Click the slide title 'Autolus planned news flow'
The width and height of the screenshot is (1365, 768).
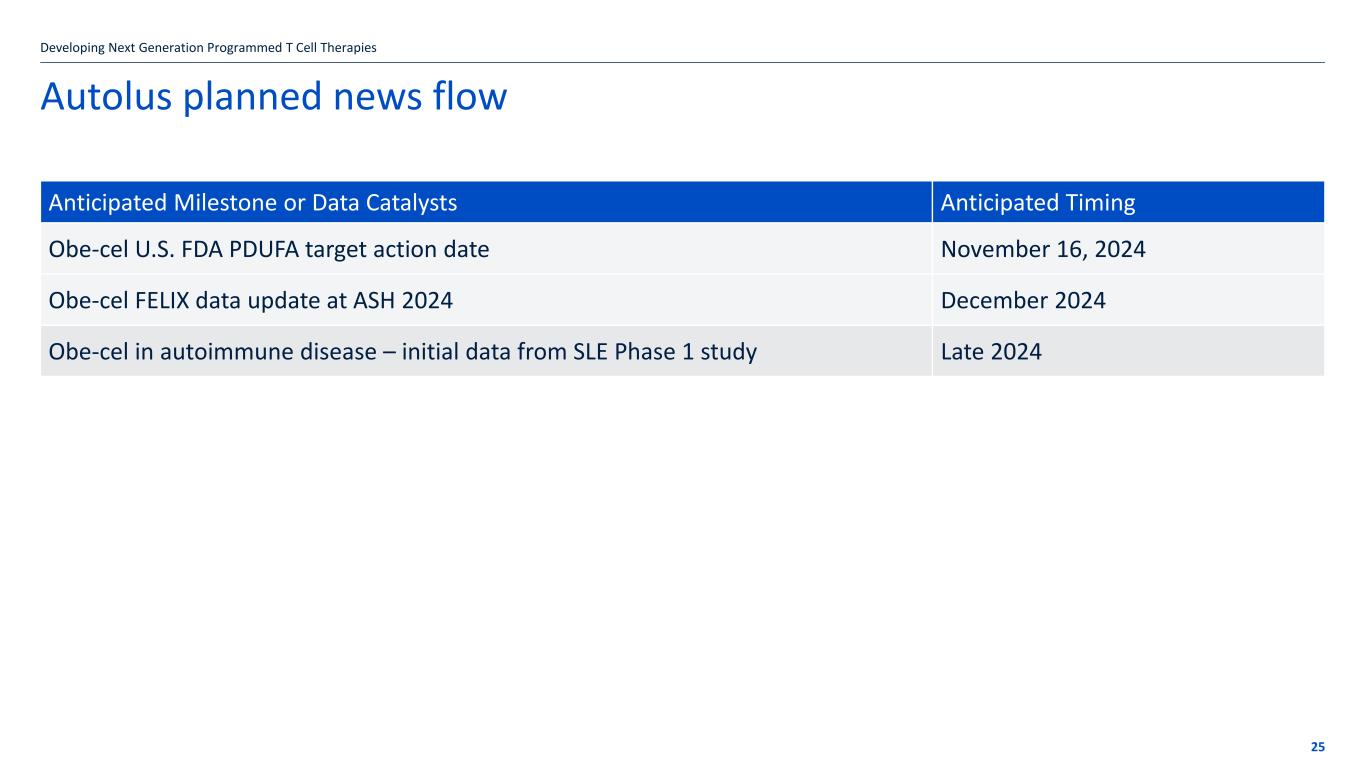click(273, 97)
